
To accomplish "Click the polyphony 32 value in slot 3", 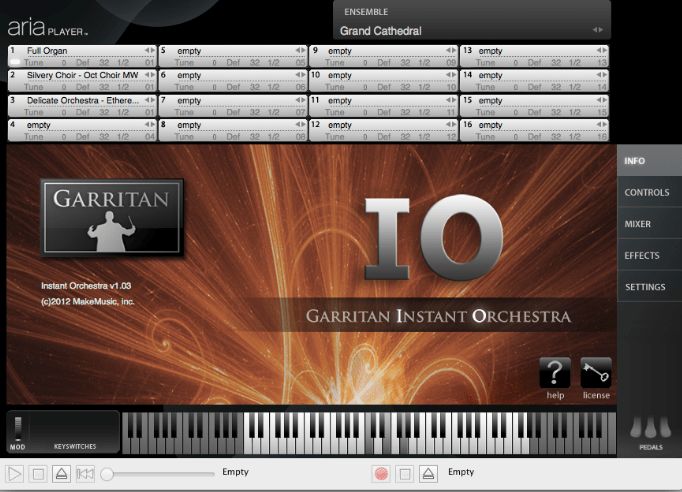I will (x=104, y=112).
